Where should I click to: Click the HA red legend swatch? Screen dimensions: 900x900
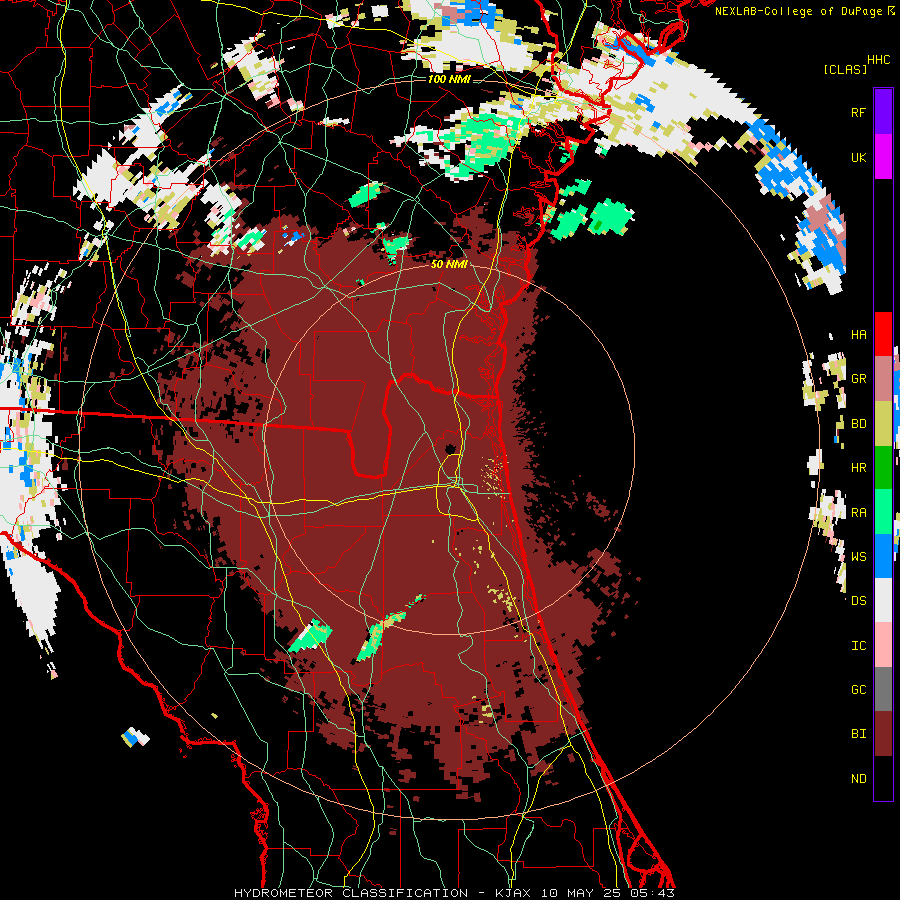(x=883, y=334)
